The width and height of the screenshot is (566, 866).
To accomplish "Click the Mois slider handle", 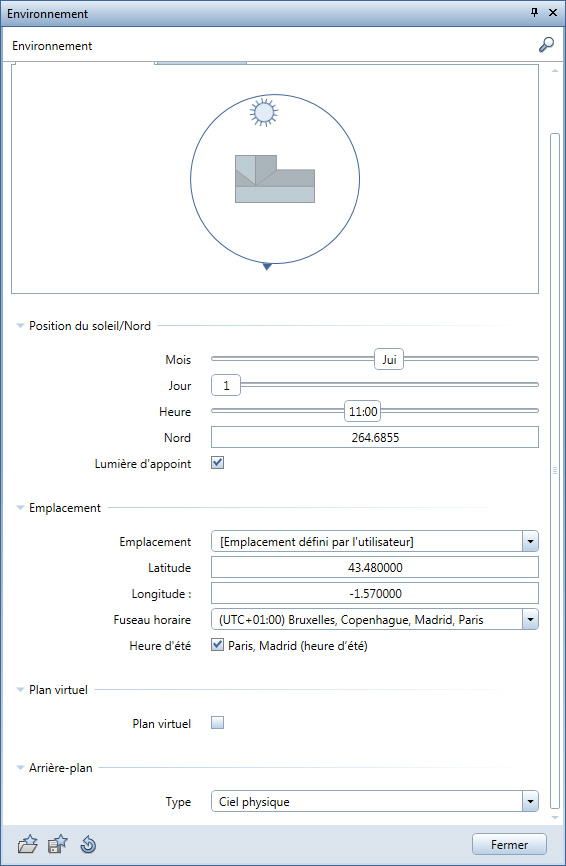I will point(389,359).
